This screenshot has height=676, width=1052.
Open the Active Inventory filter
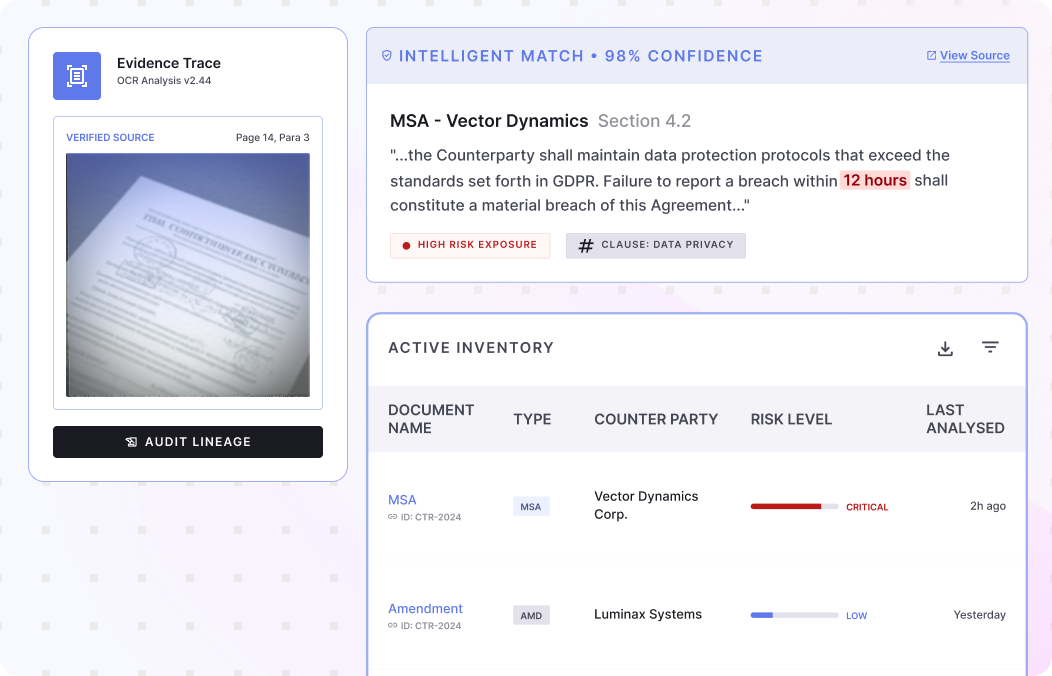pyautogui.click(x=990, y=347)
